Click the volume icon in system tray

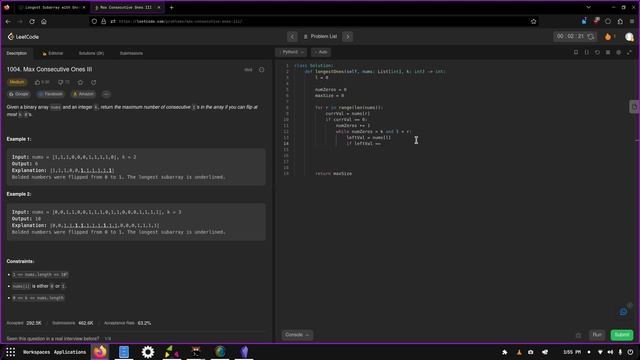pyautogui.click(x=610, y=352)
